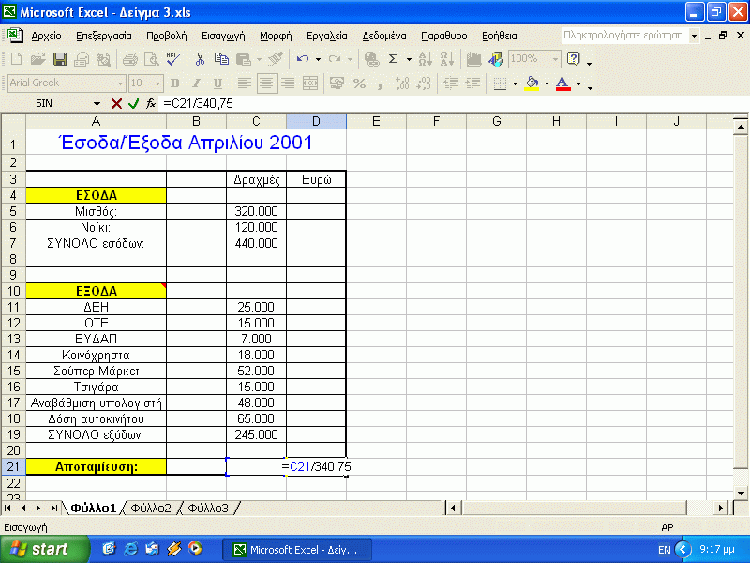Image resolution: width=750 pixels, height=563 pixels.
Task: Click the Increase Indent icon
Action: point(473,84)
